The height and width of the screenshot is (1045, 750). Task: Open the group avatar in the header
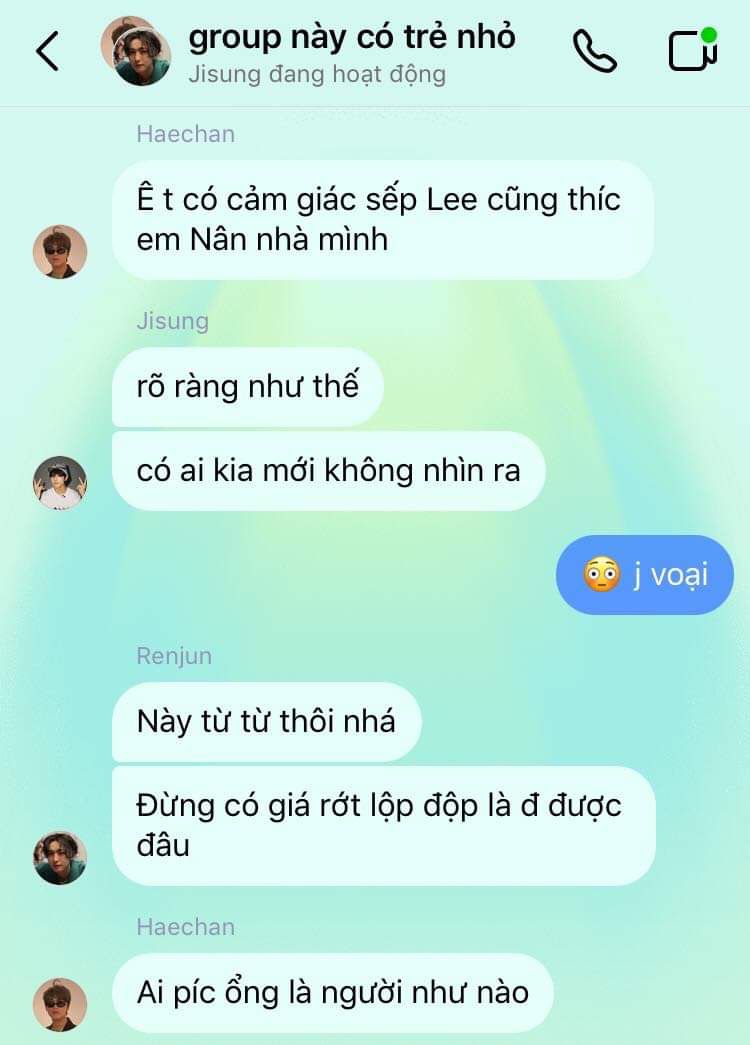[x=136, y=51]
